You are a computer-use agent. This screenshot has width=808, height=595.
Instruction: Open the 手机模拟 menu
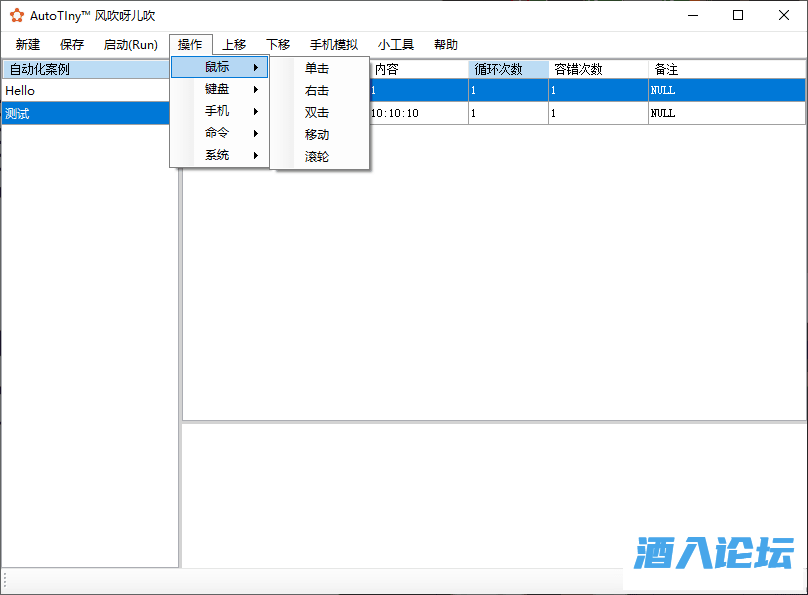tap(334, 45)
